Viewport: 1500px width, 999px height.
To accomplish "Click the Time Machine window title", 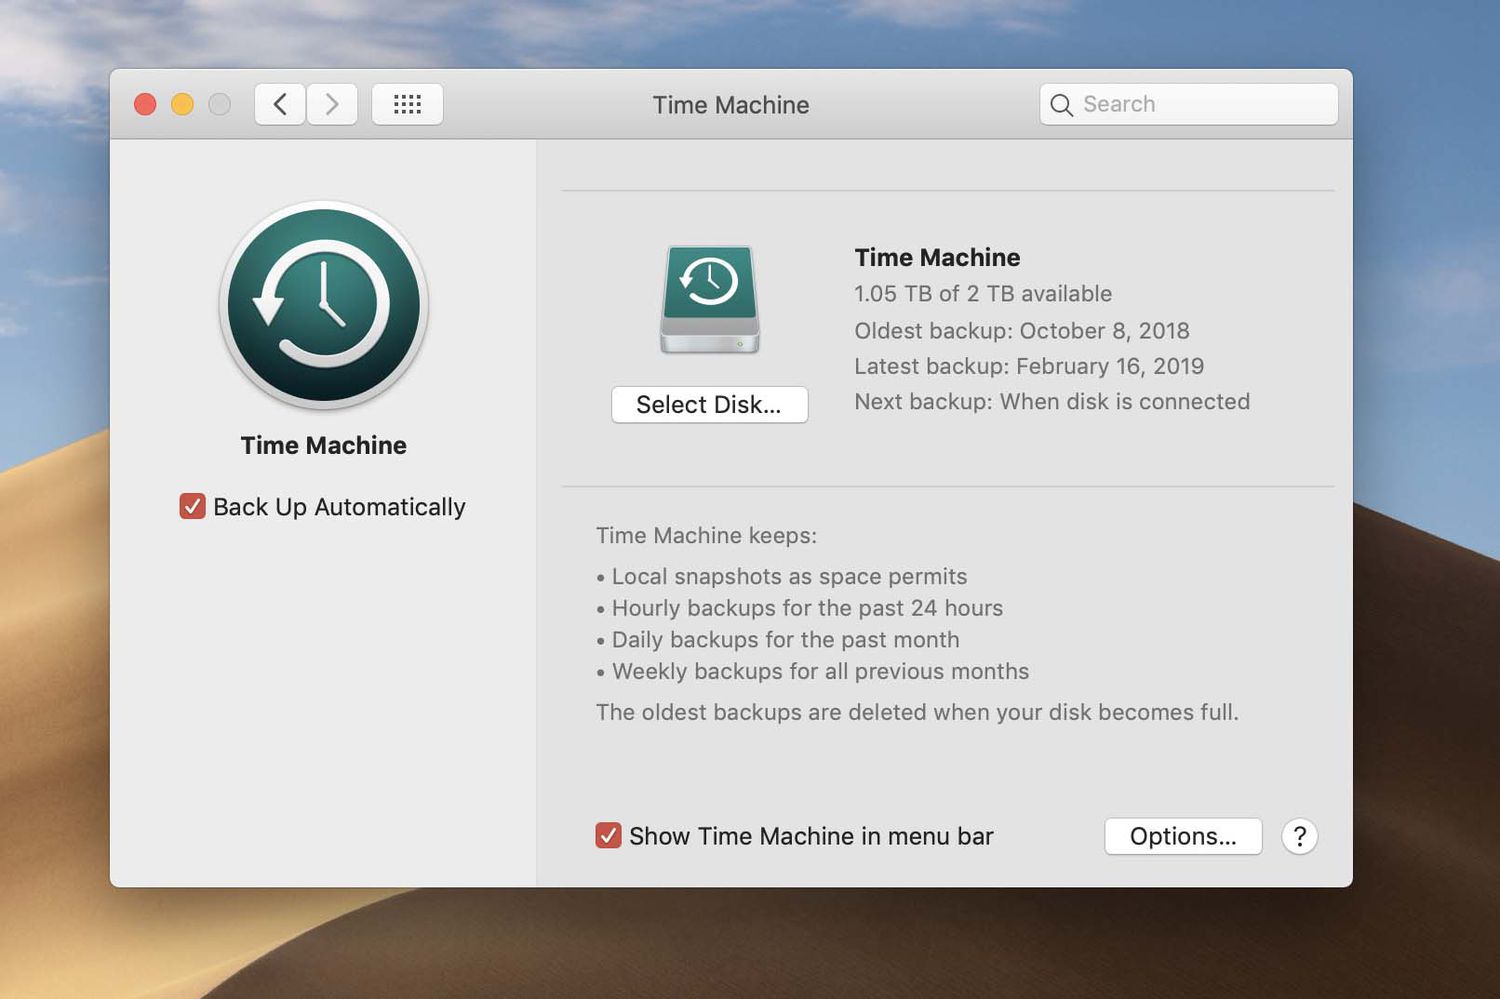I will point(731,105).
